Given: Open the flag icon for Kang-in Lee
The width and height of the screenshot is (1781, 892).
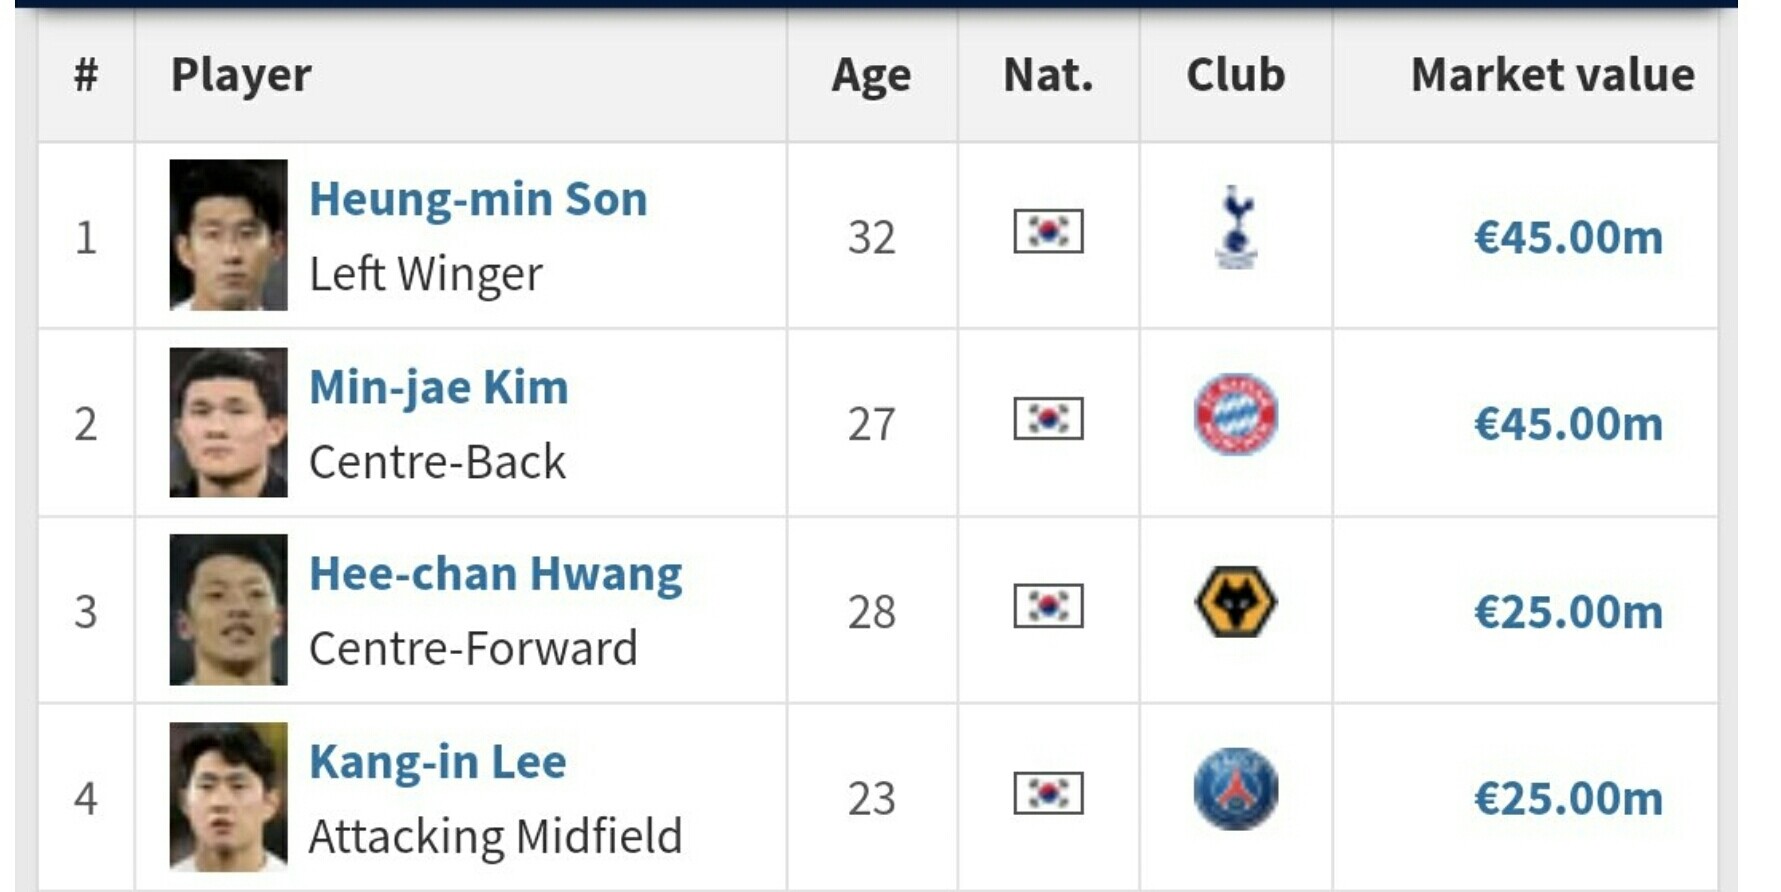Looking at the screenshot, I should tap(1048, 793).
